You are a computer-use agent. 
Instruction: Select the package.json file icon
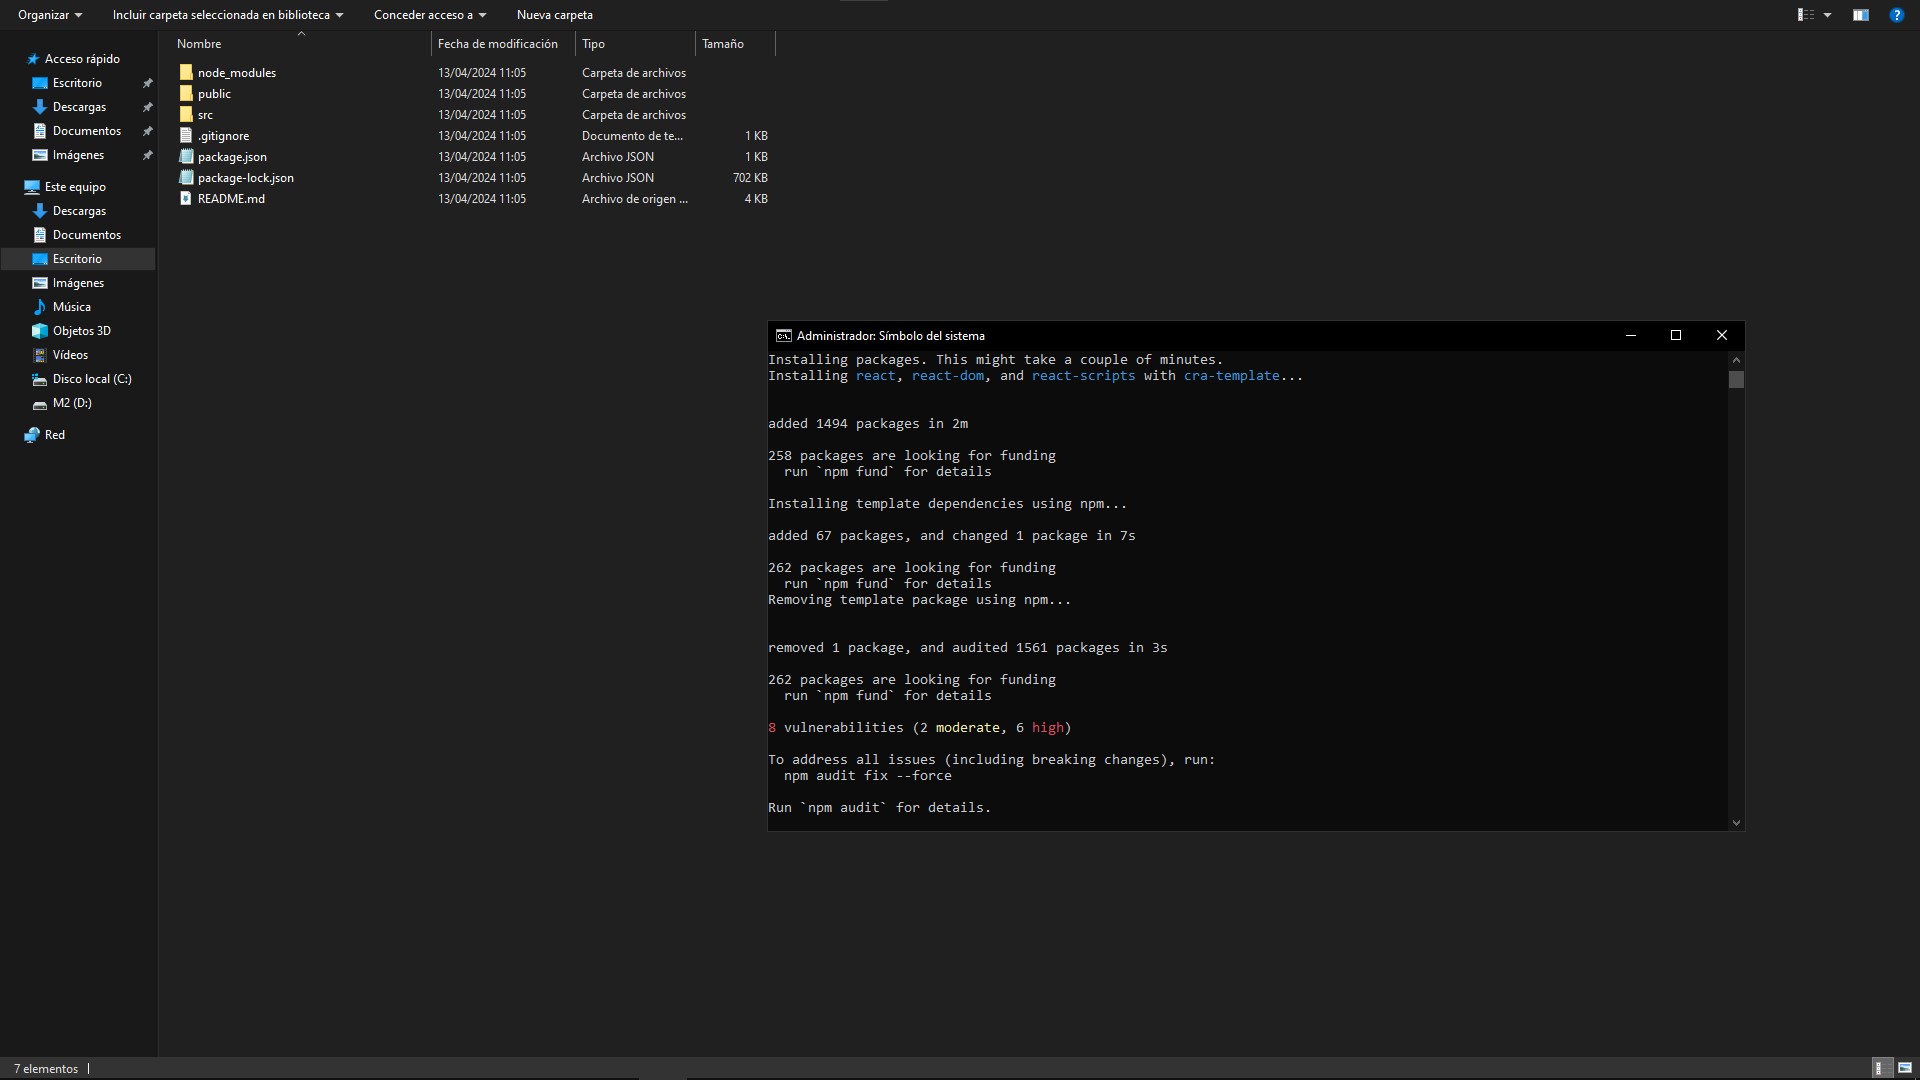pyautogui.click(x=186, y=157)
